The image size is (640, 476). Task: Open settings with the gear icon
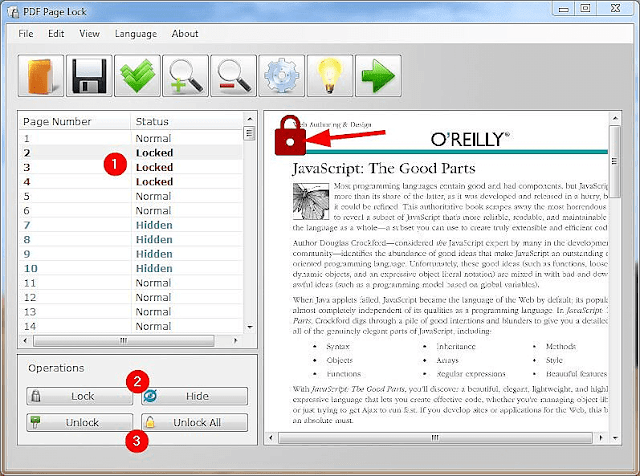coord(282,76)
